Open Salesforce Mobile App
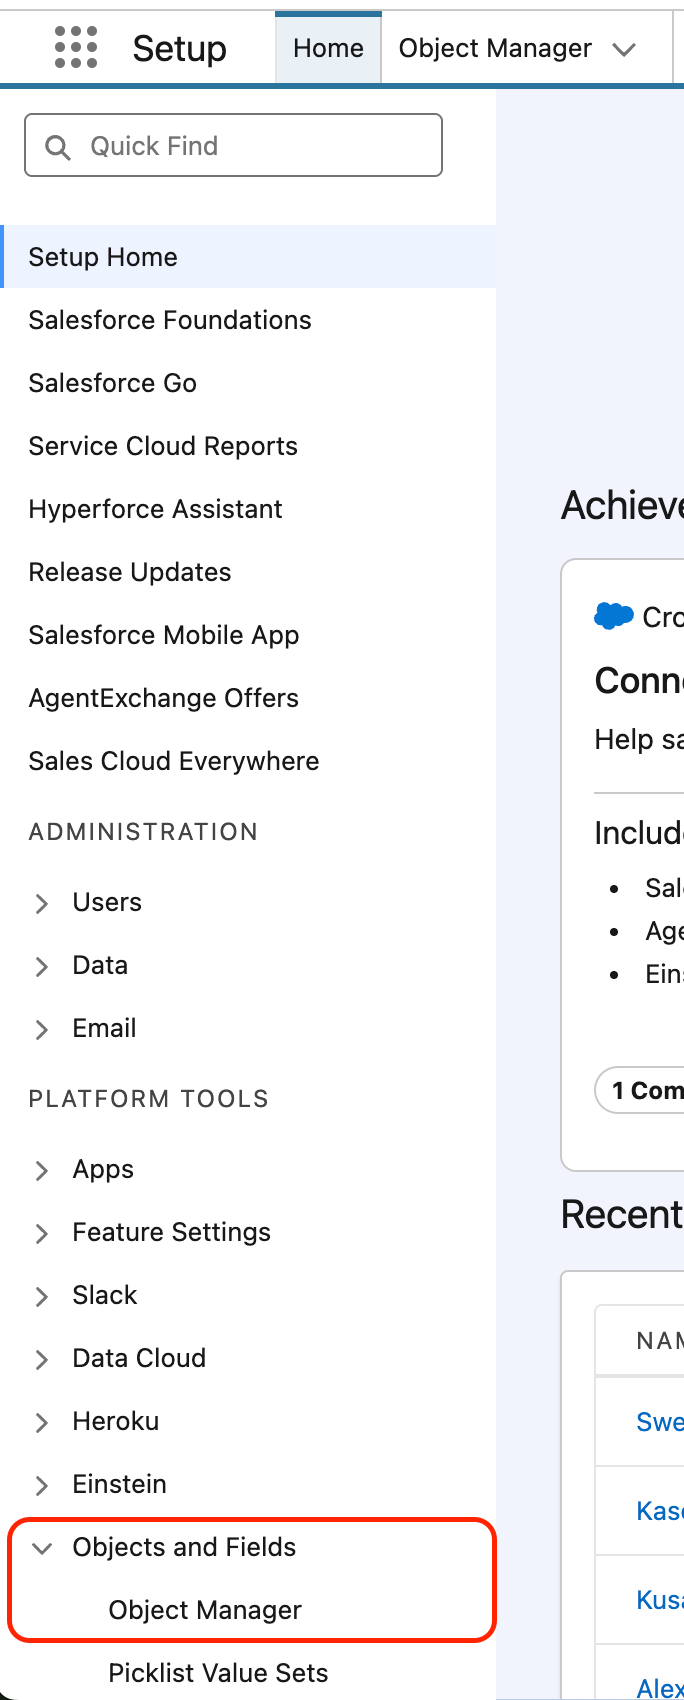684x1700 pixels. [x=164, y=635]
